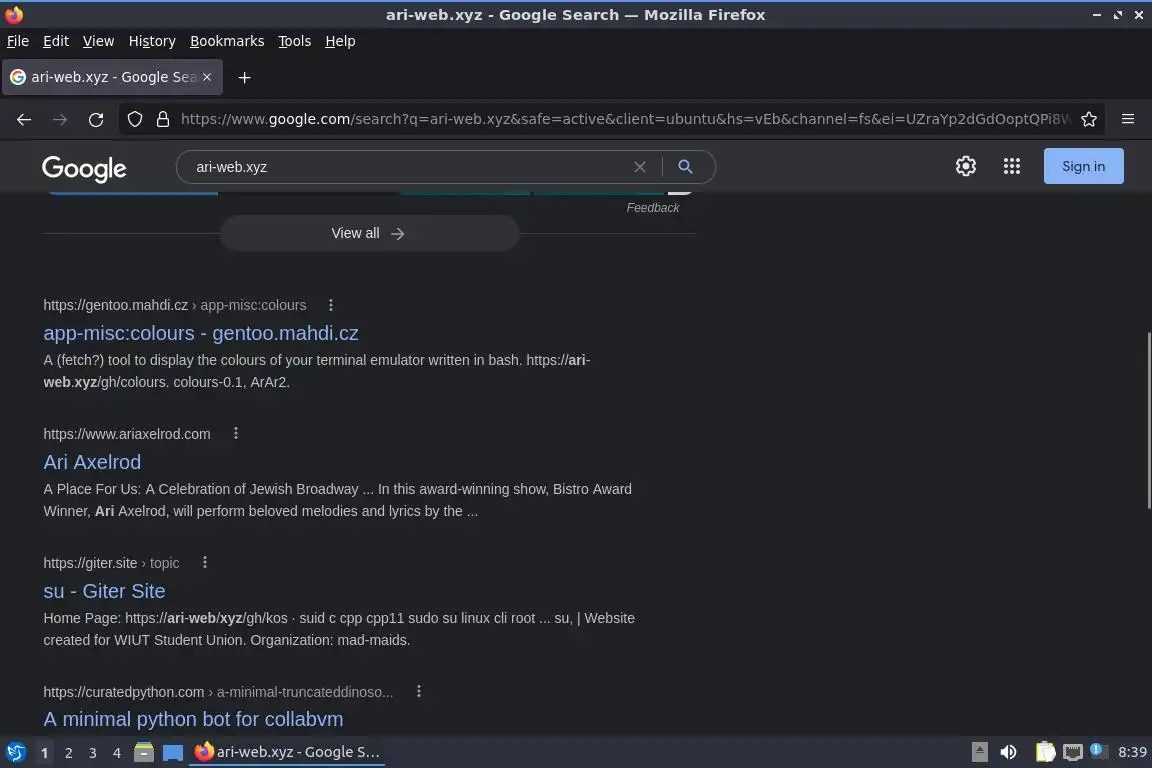Open the Tools menu
The image size is (1152, 768).
[x=295, y=41]
